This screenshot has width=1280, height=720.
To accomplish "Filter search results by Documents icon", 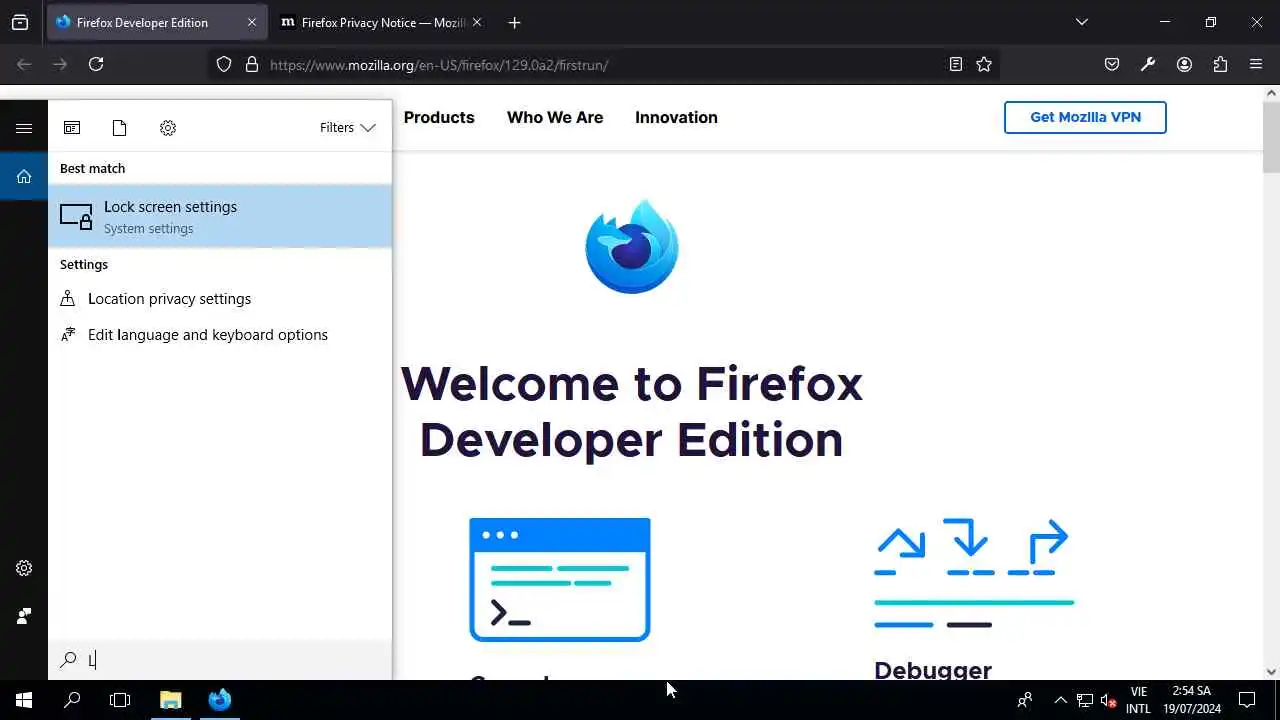I will point(120,128).
